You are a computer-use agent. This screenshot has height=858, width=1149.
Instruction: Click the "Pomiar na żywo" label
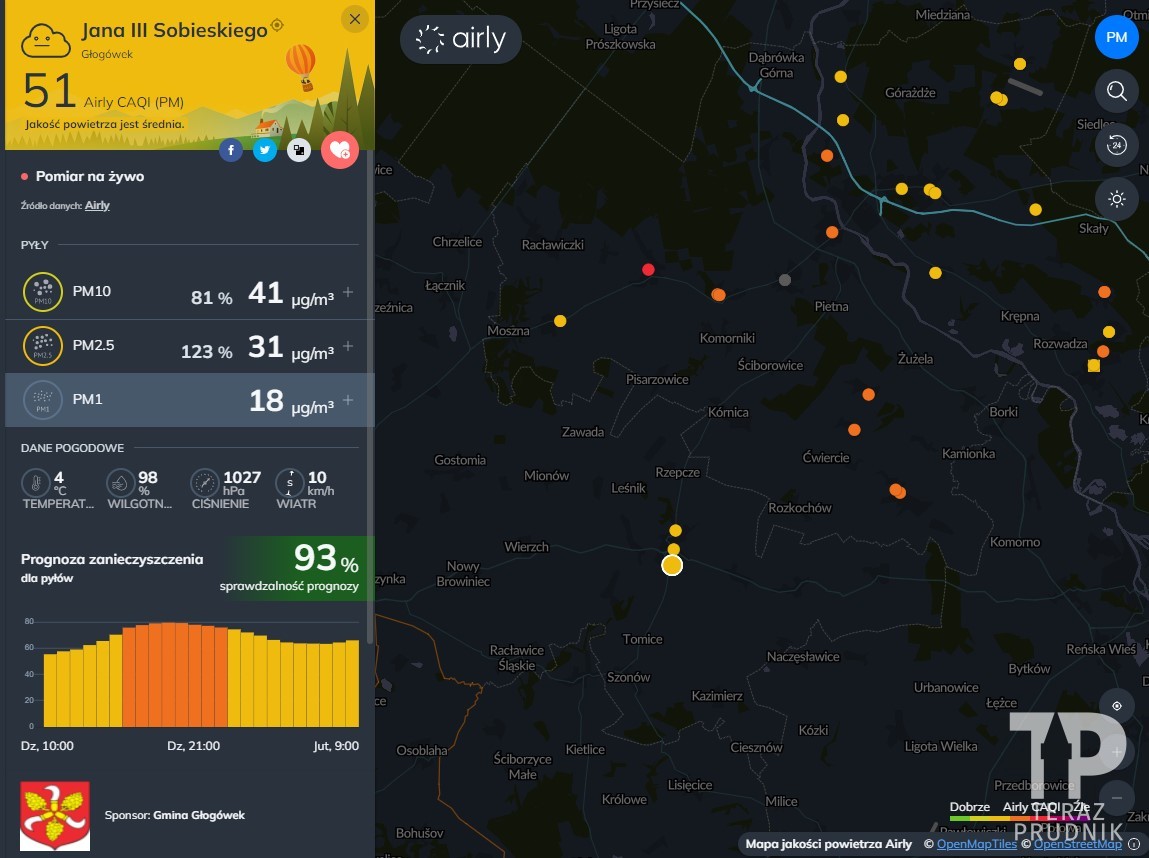(89, 177)
